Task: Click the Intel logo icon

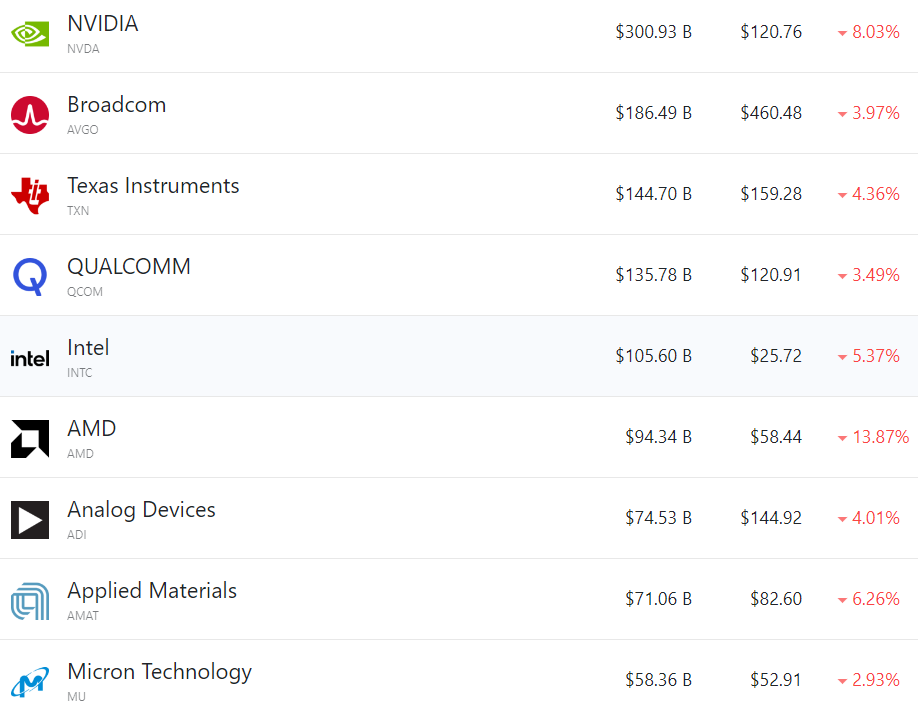Action: click(x=30, y=358)
